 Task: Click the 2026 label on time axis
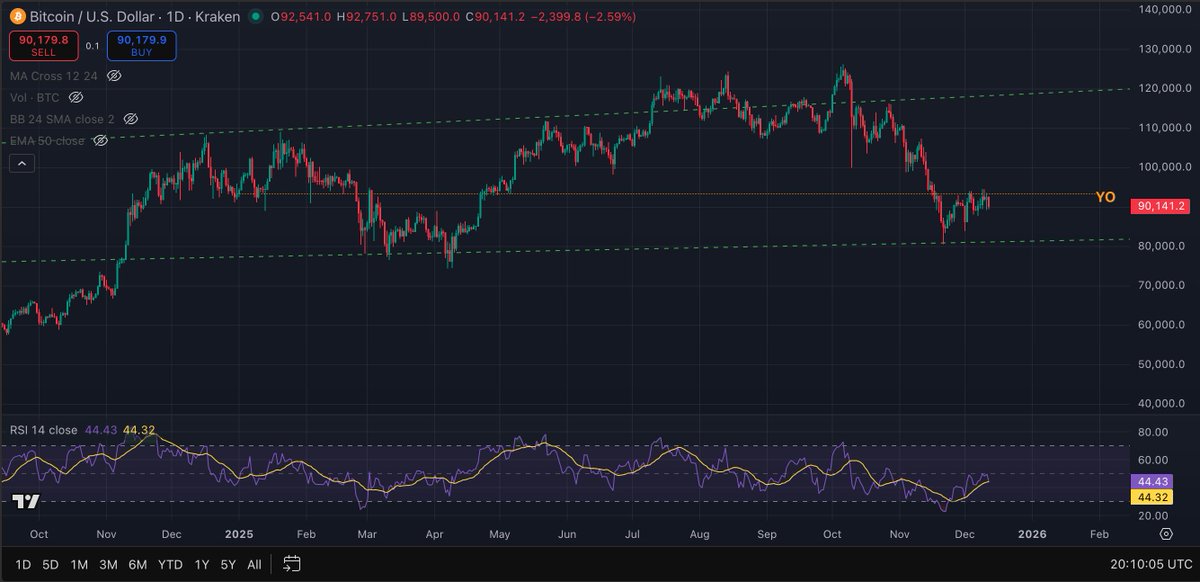[x=1032, y=535]
